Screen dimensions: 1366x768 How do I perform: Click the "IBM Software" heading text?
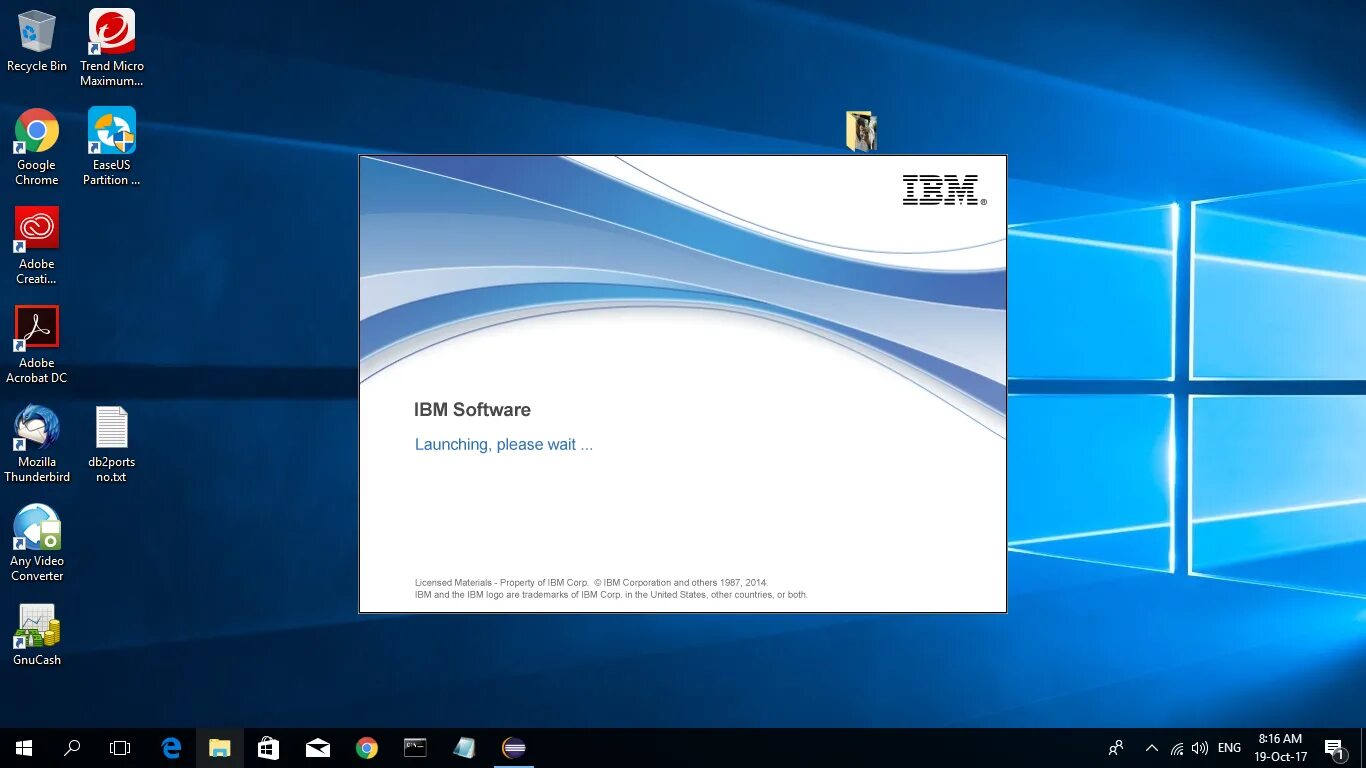point(472,410)
